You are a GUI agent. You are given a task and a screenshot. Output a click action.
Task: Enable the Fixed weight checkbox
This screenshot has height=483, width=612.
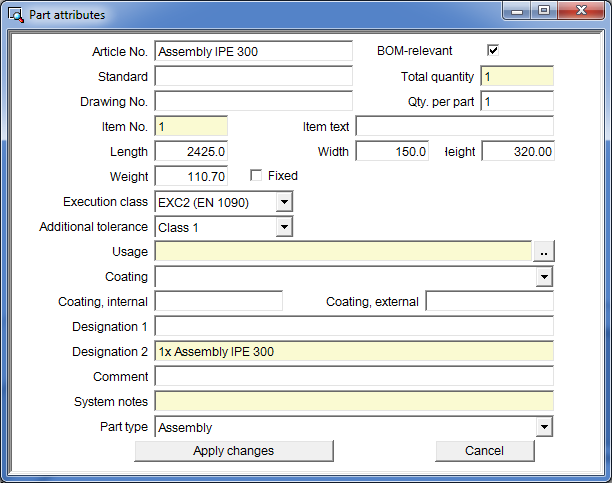(256, 176)
